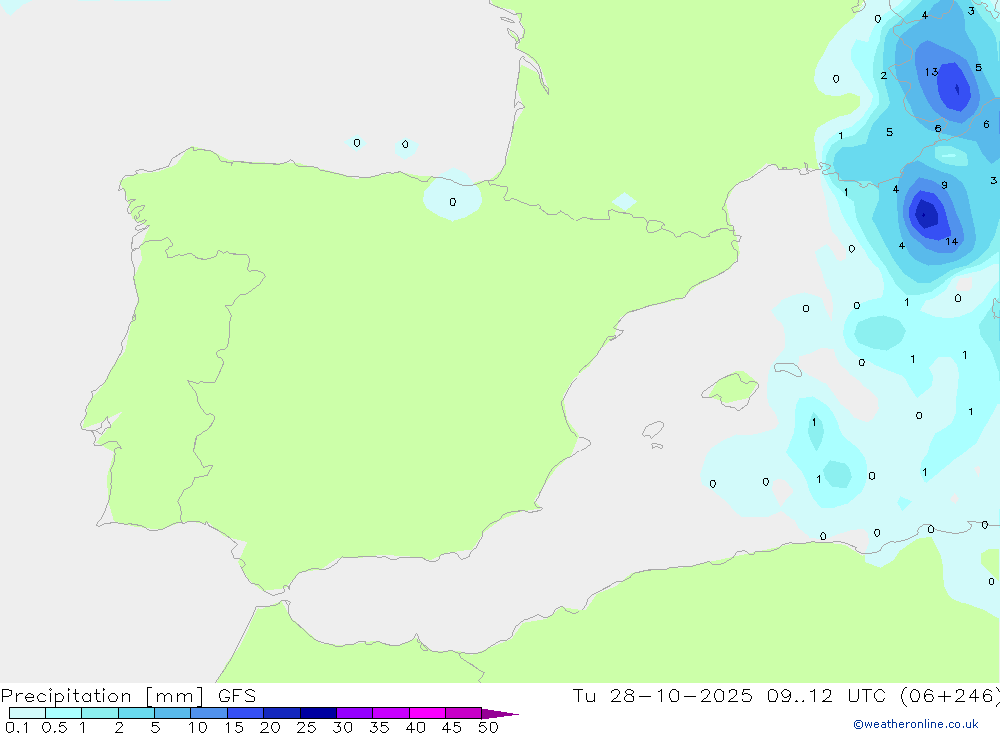
Task: Click the legend scale label '35'
Action: click(x=379, y=727)
